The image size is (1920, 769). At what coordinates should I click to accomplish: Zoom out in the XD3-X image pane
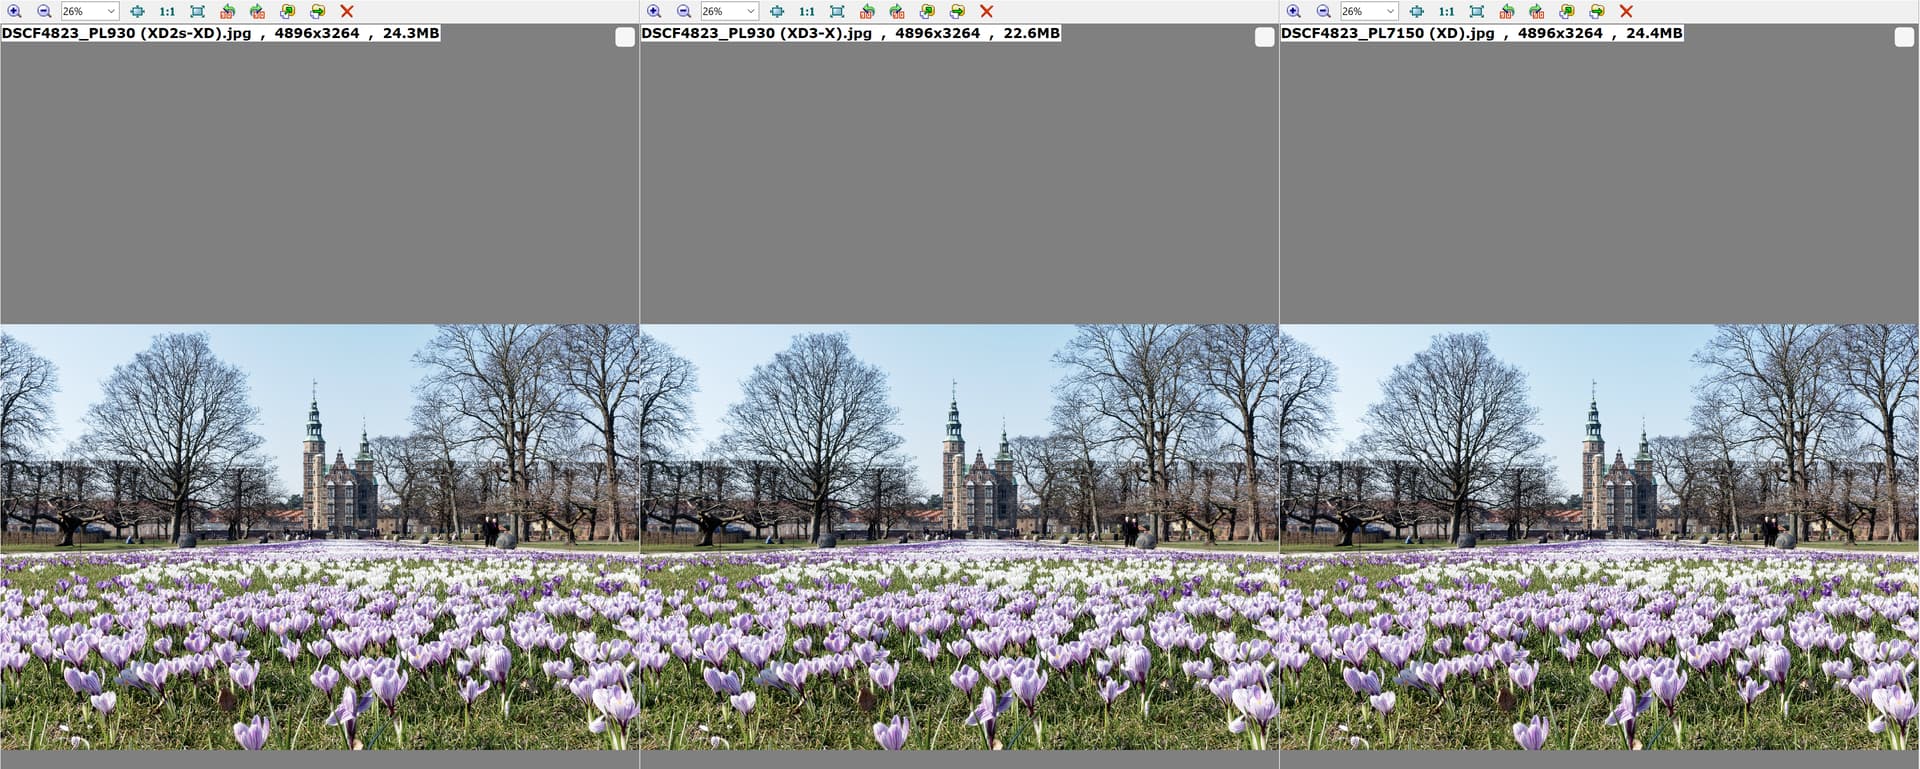[684, 11]
